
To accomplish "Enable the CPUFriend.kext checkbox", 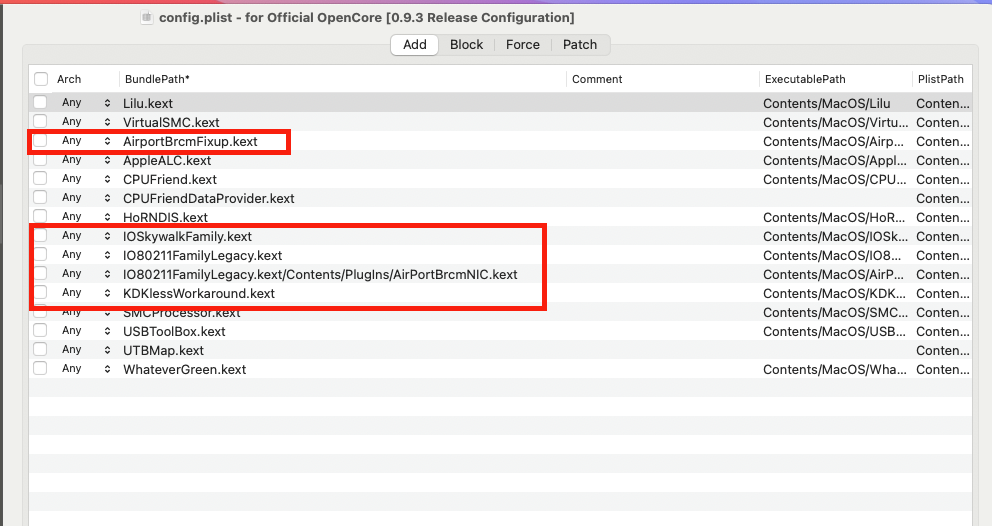I will click(40, 178).
